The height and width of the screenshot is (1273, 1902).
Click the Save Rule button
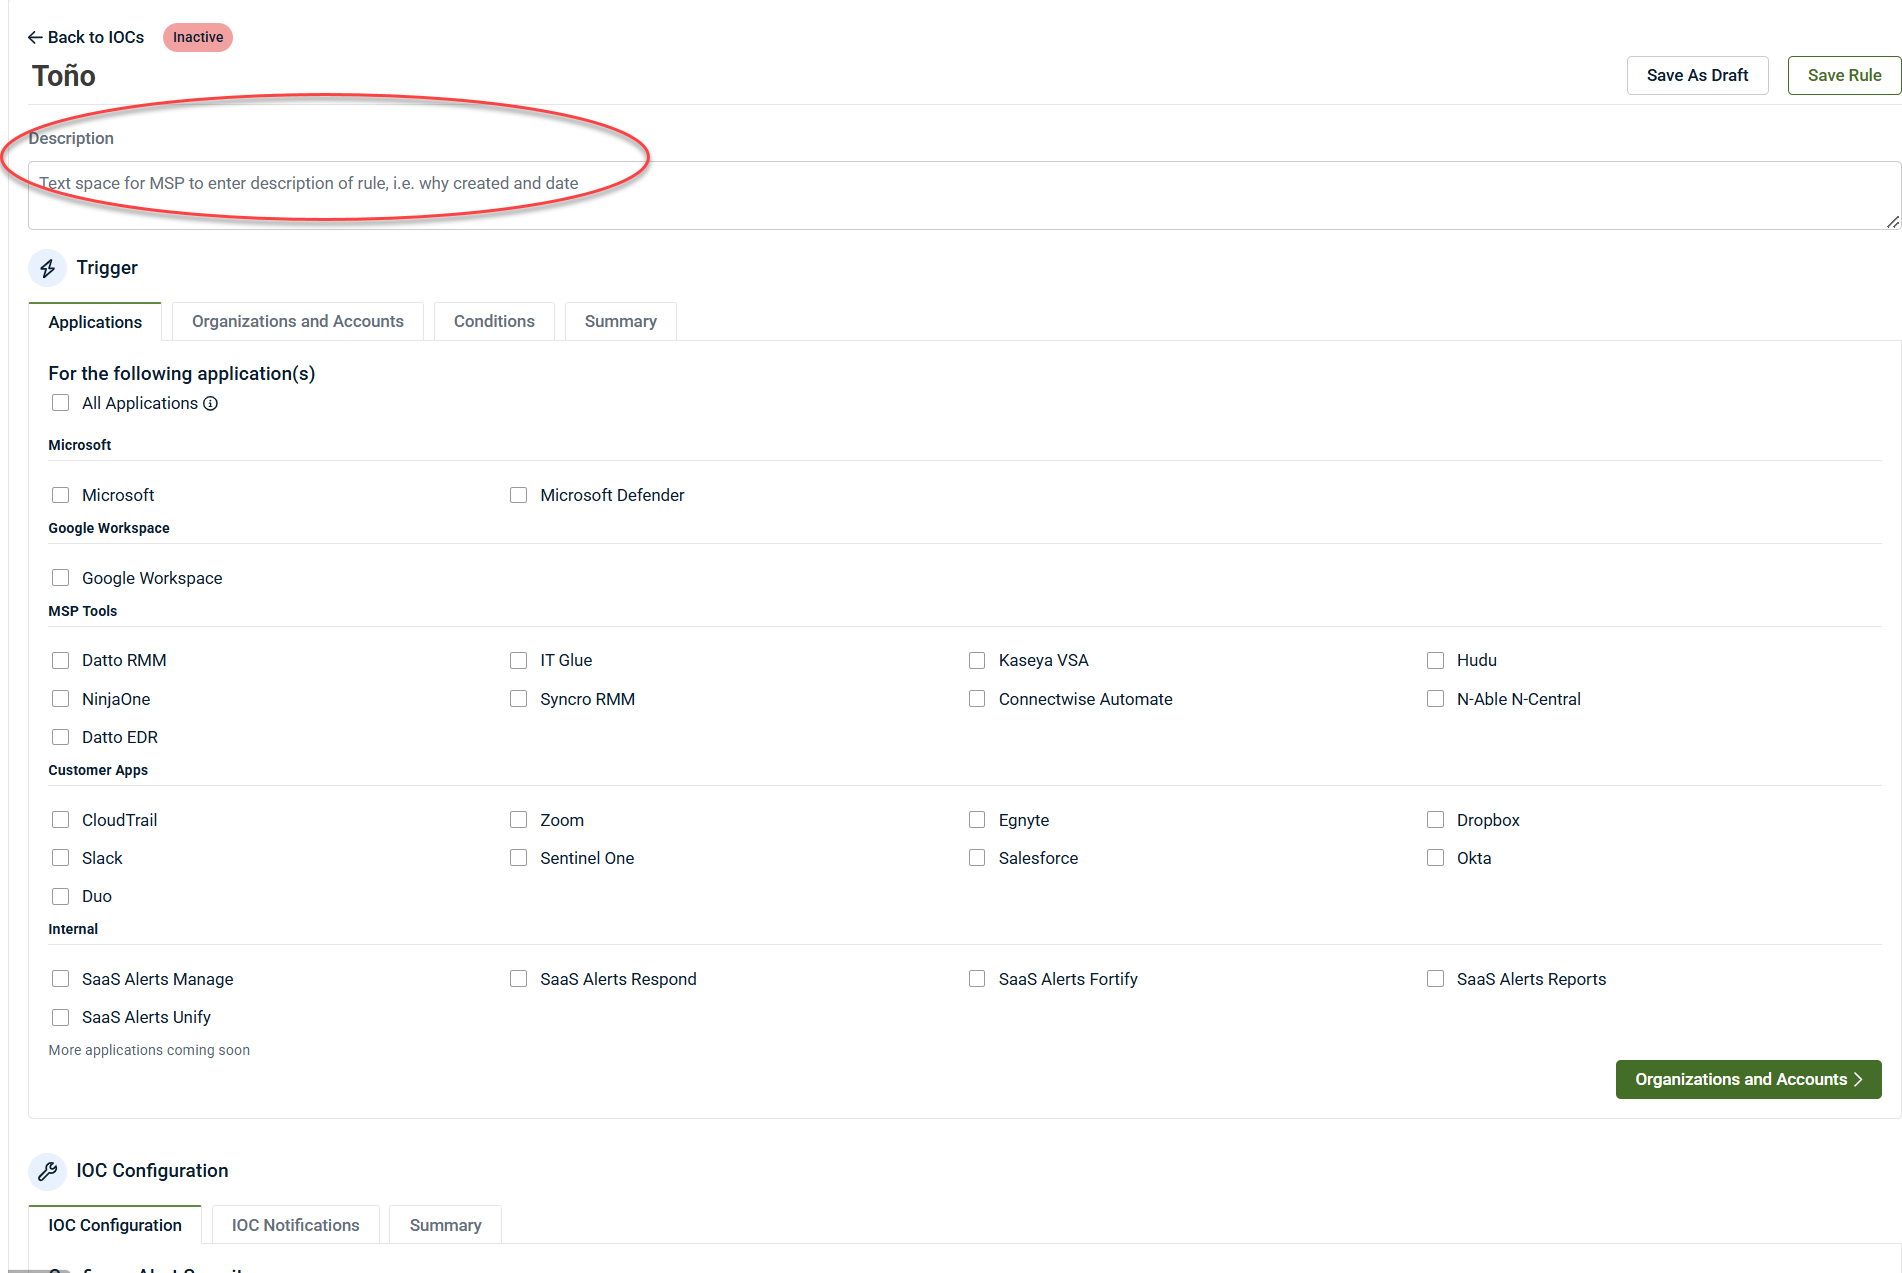(x=1843, y=75)
